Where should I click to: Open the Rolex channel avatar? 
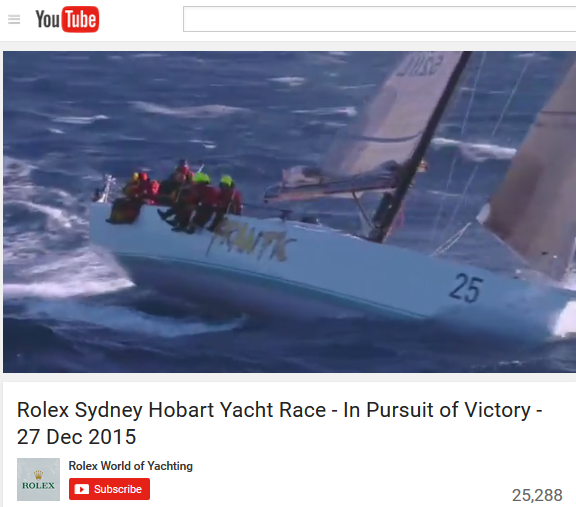click(38, 479)
